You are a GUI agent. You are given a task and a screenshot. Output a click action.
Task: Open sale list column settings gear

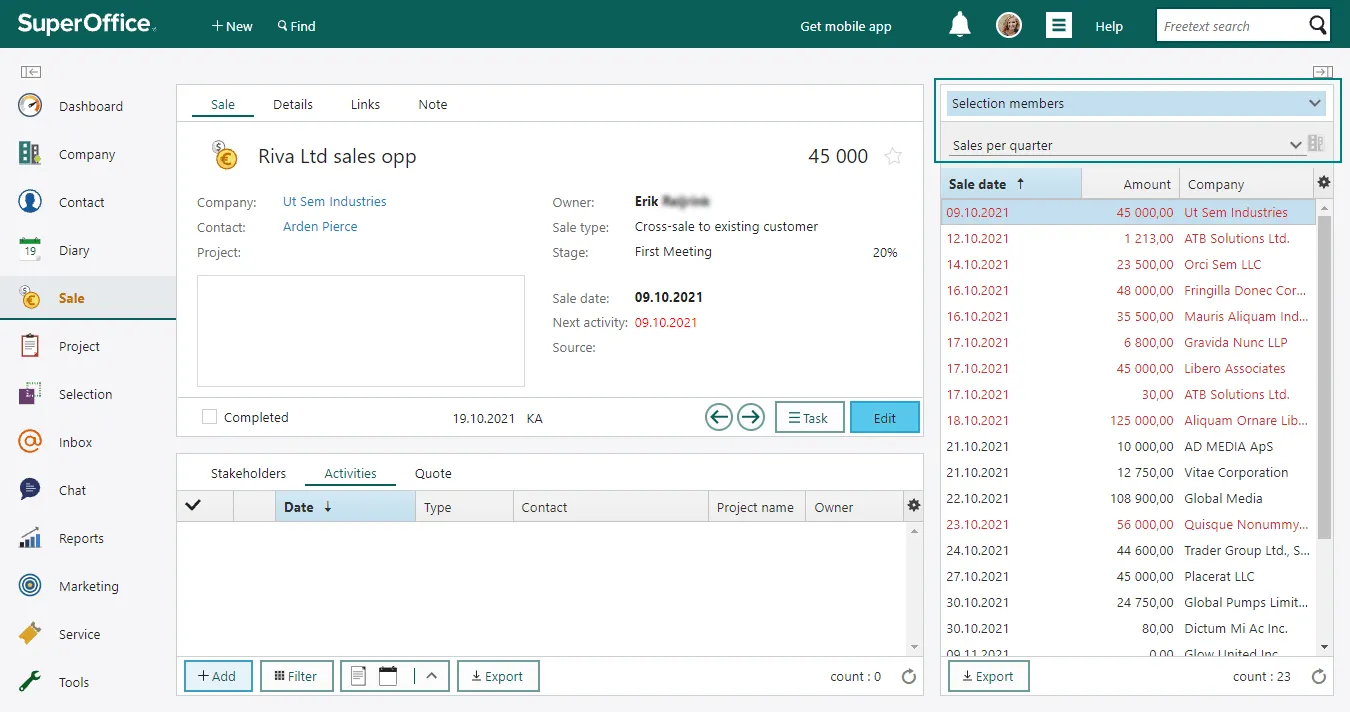pyautogui.click(x=1324, y=183)
